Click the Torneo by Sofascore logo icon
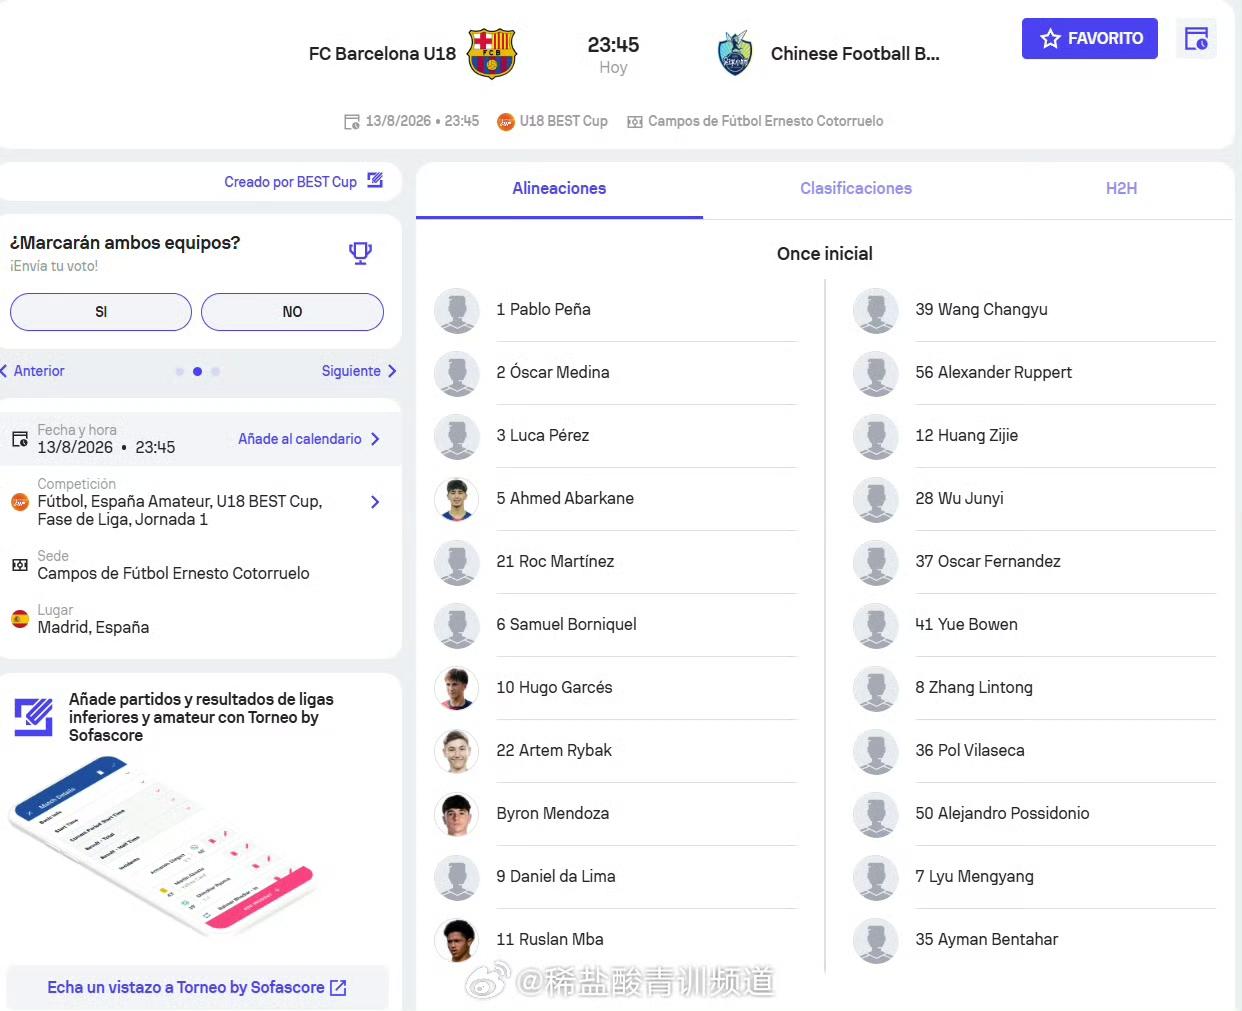 point(33,716)
